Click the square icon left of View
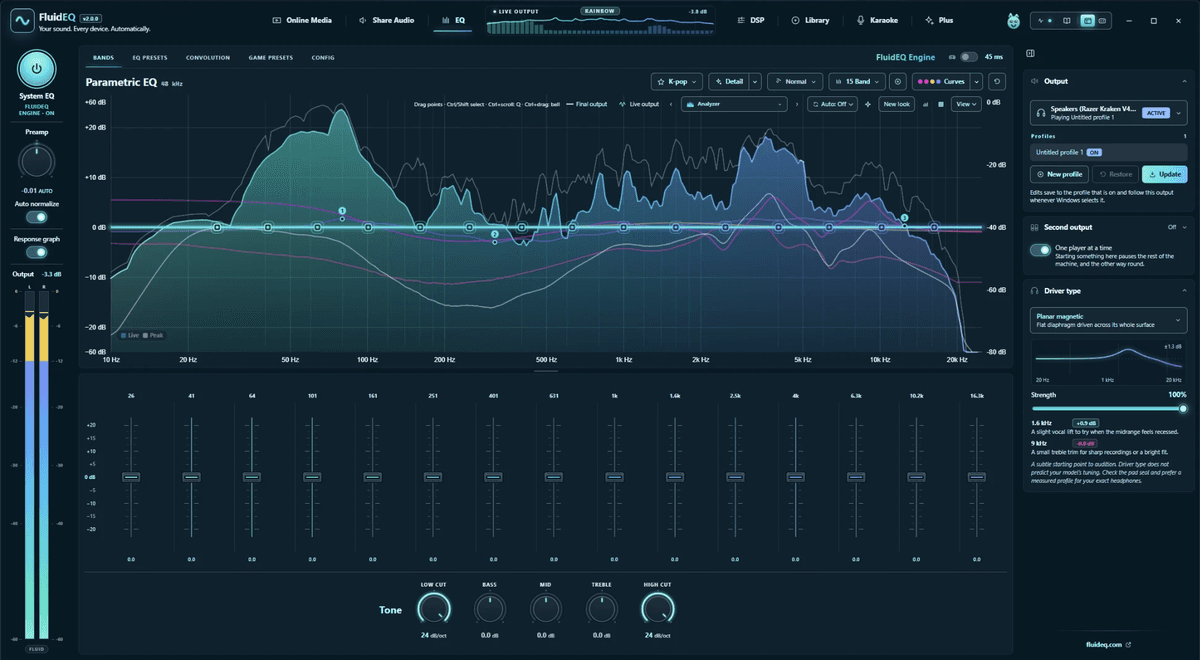This screenshot has width=1200, height=660. tap(940, 104)
